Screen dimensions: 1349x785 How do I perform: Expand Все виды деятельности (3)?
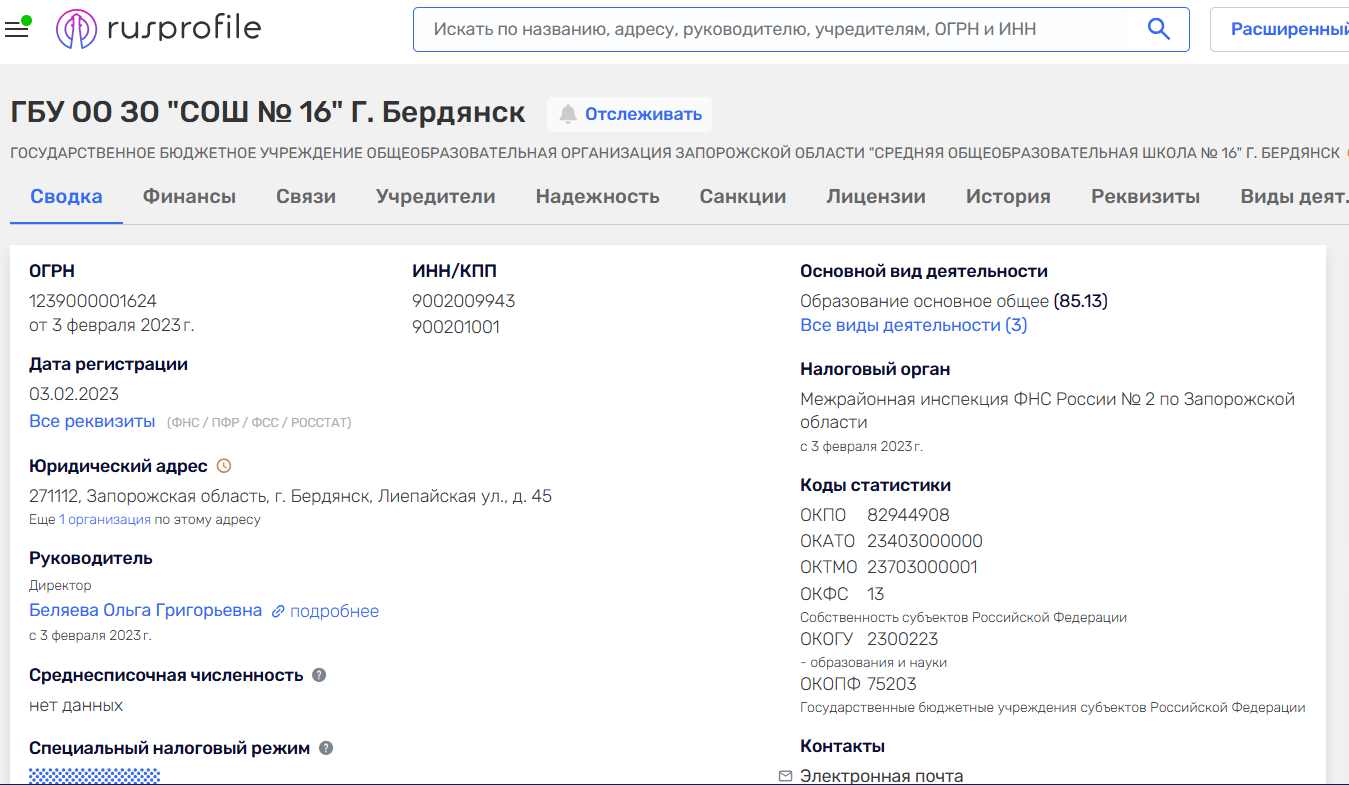click(x=913, y=325)
